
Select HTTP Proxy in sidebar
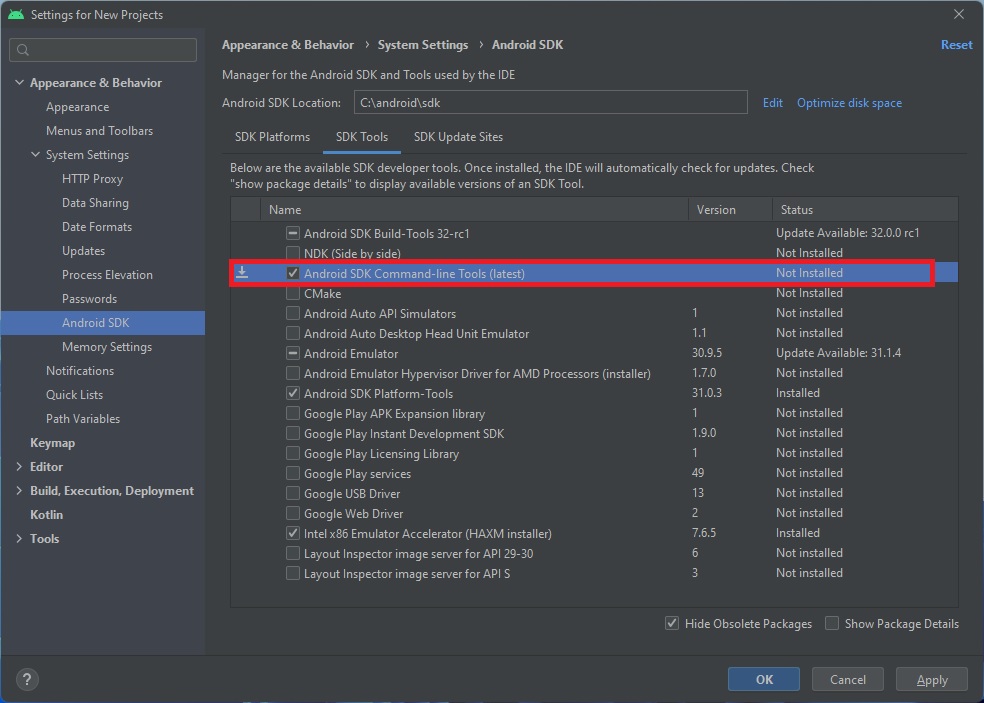(92, 179)
